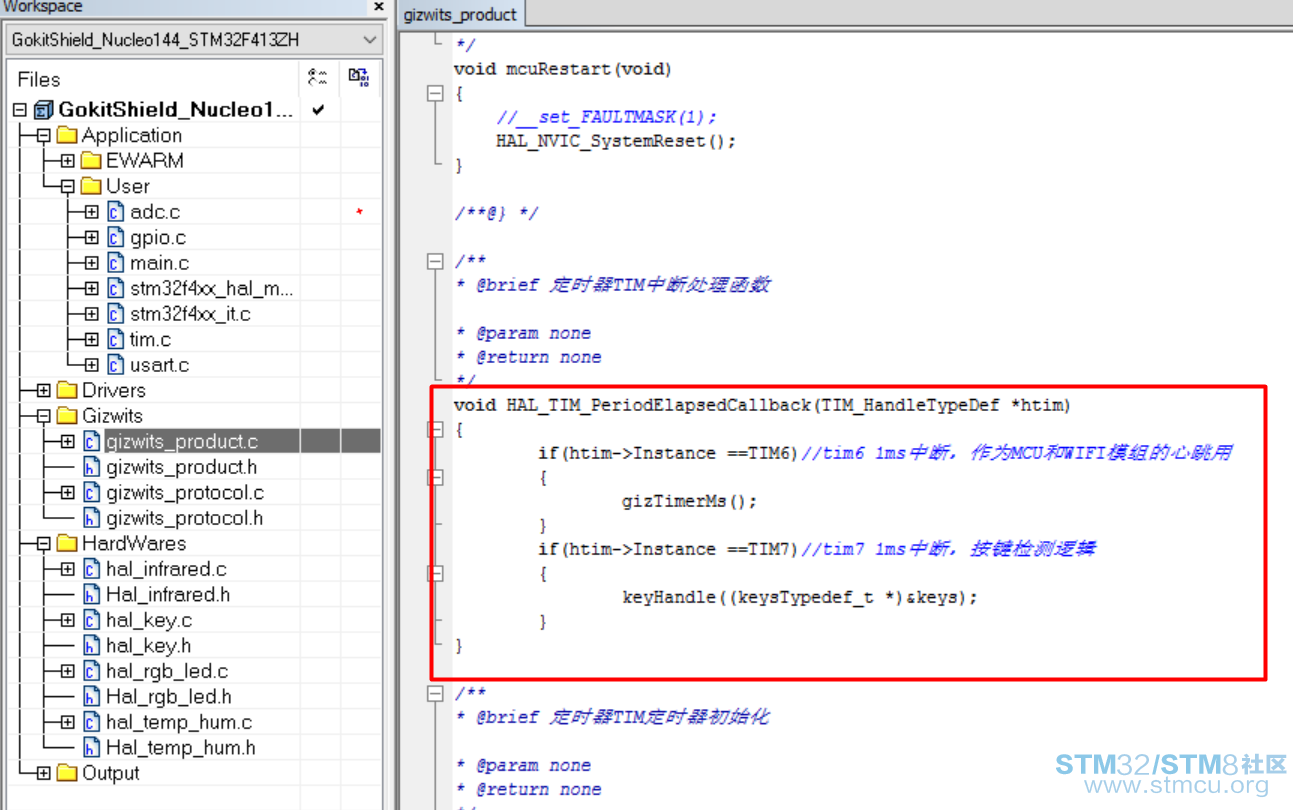
Task: Expand the Output folder
Action: coord(43,773)
